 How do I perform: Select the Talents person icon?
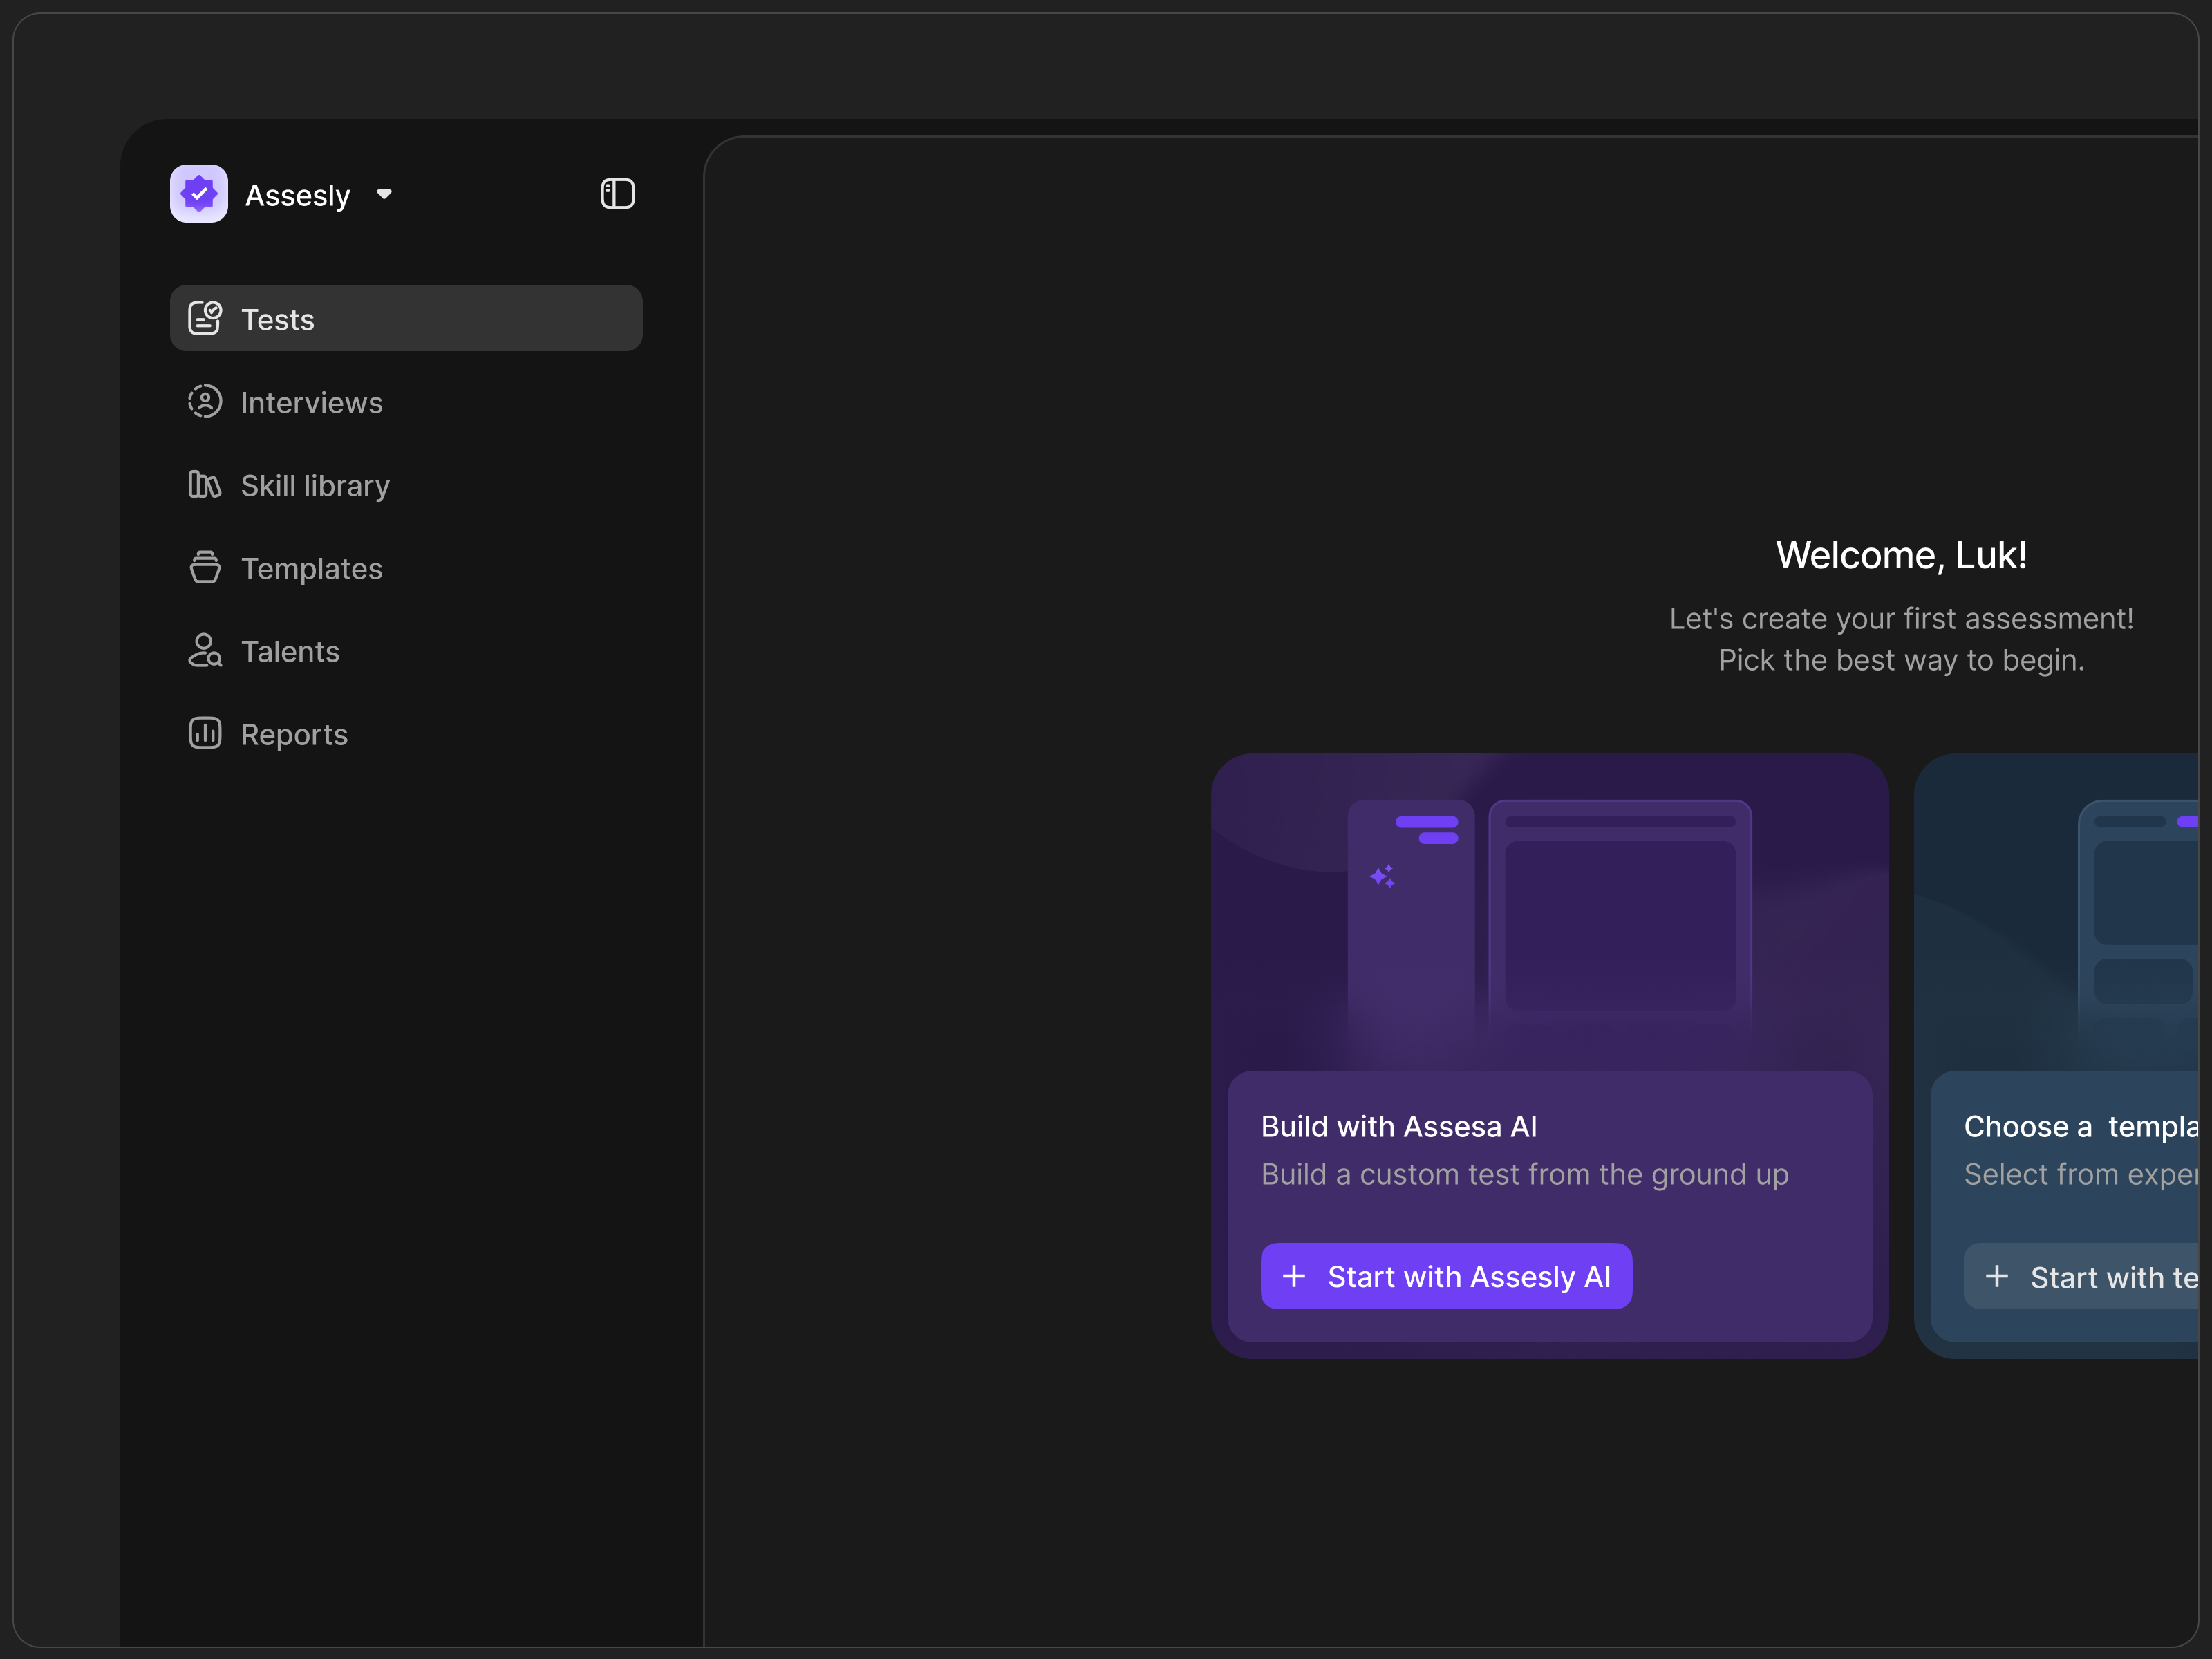(205, 651)
